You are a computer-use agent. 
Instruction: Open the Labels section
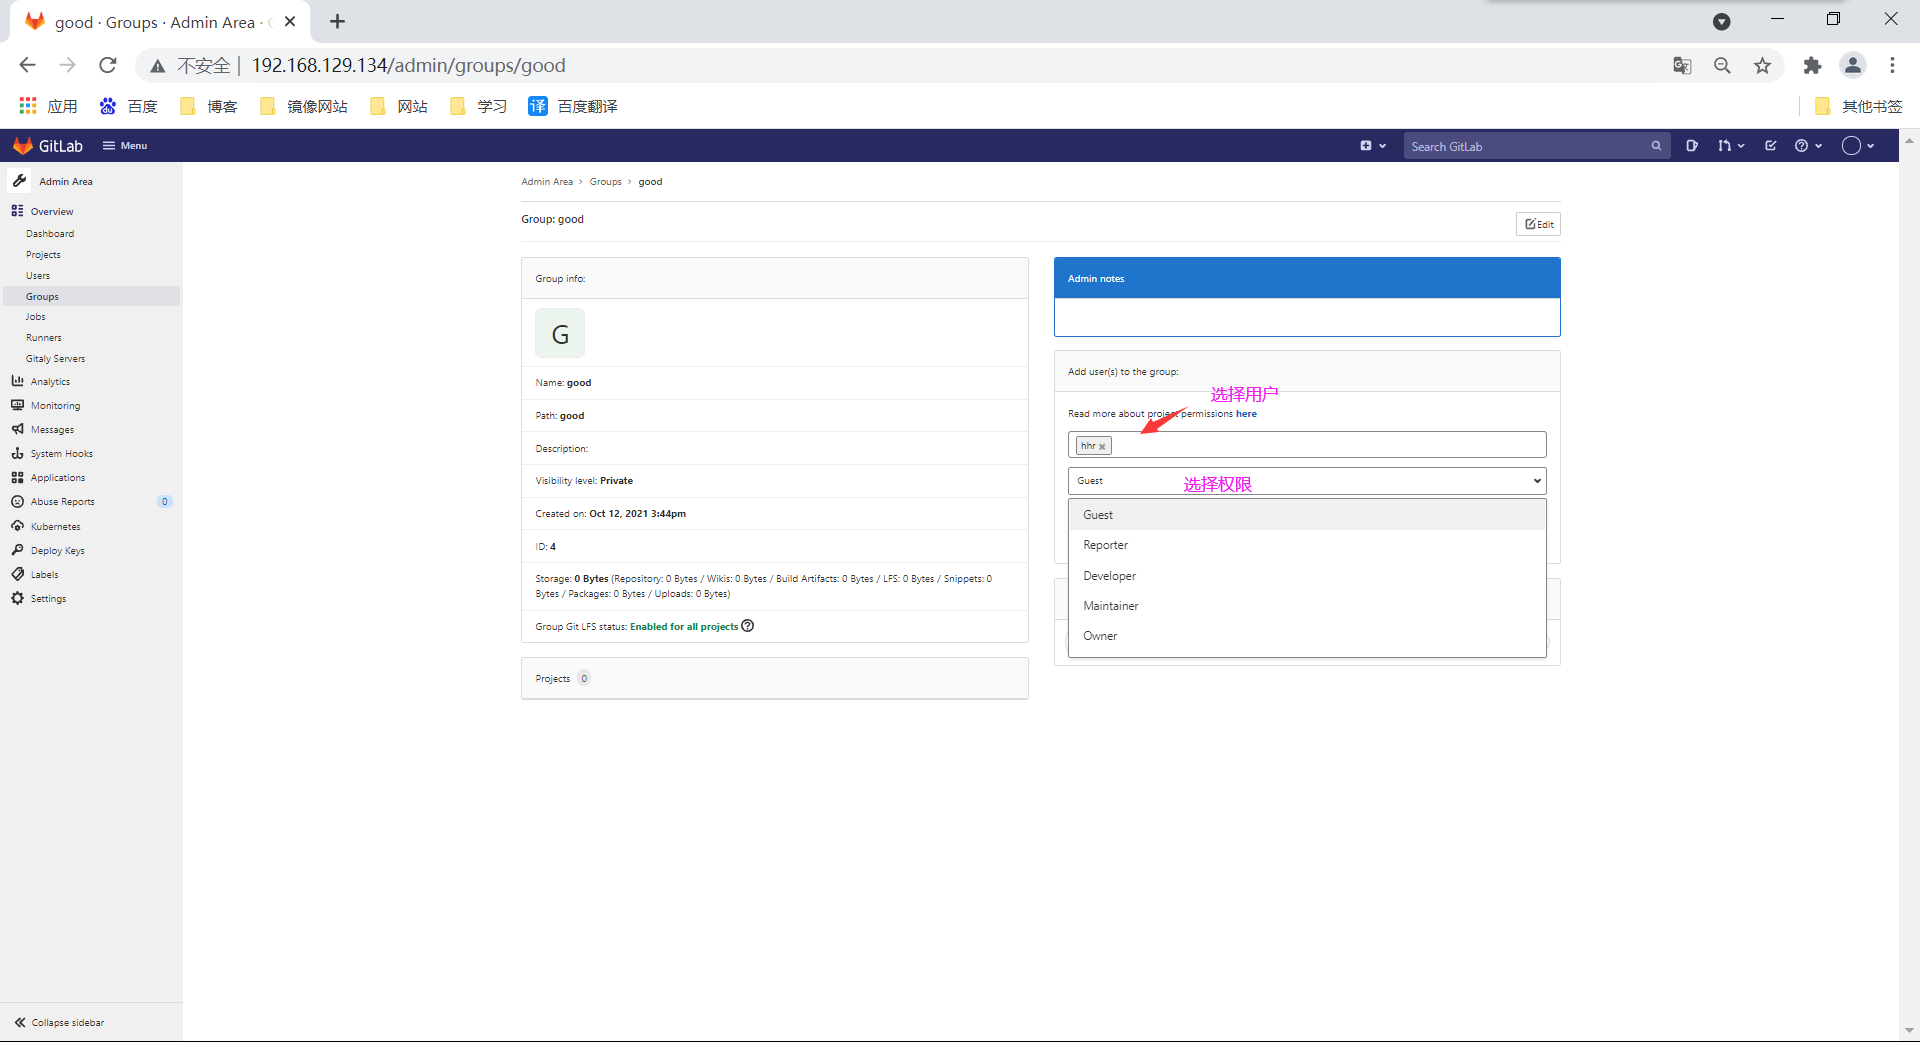[x=44, y=574]
